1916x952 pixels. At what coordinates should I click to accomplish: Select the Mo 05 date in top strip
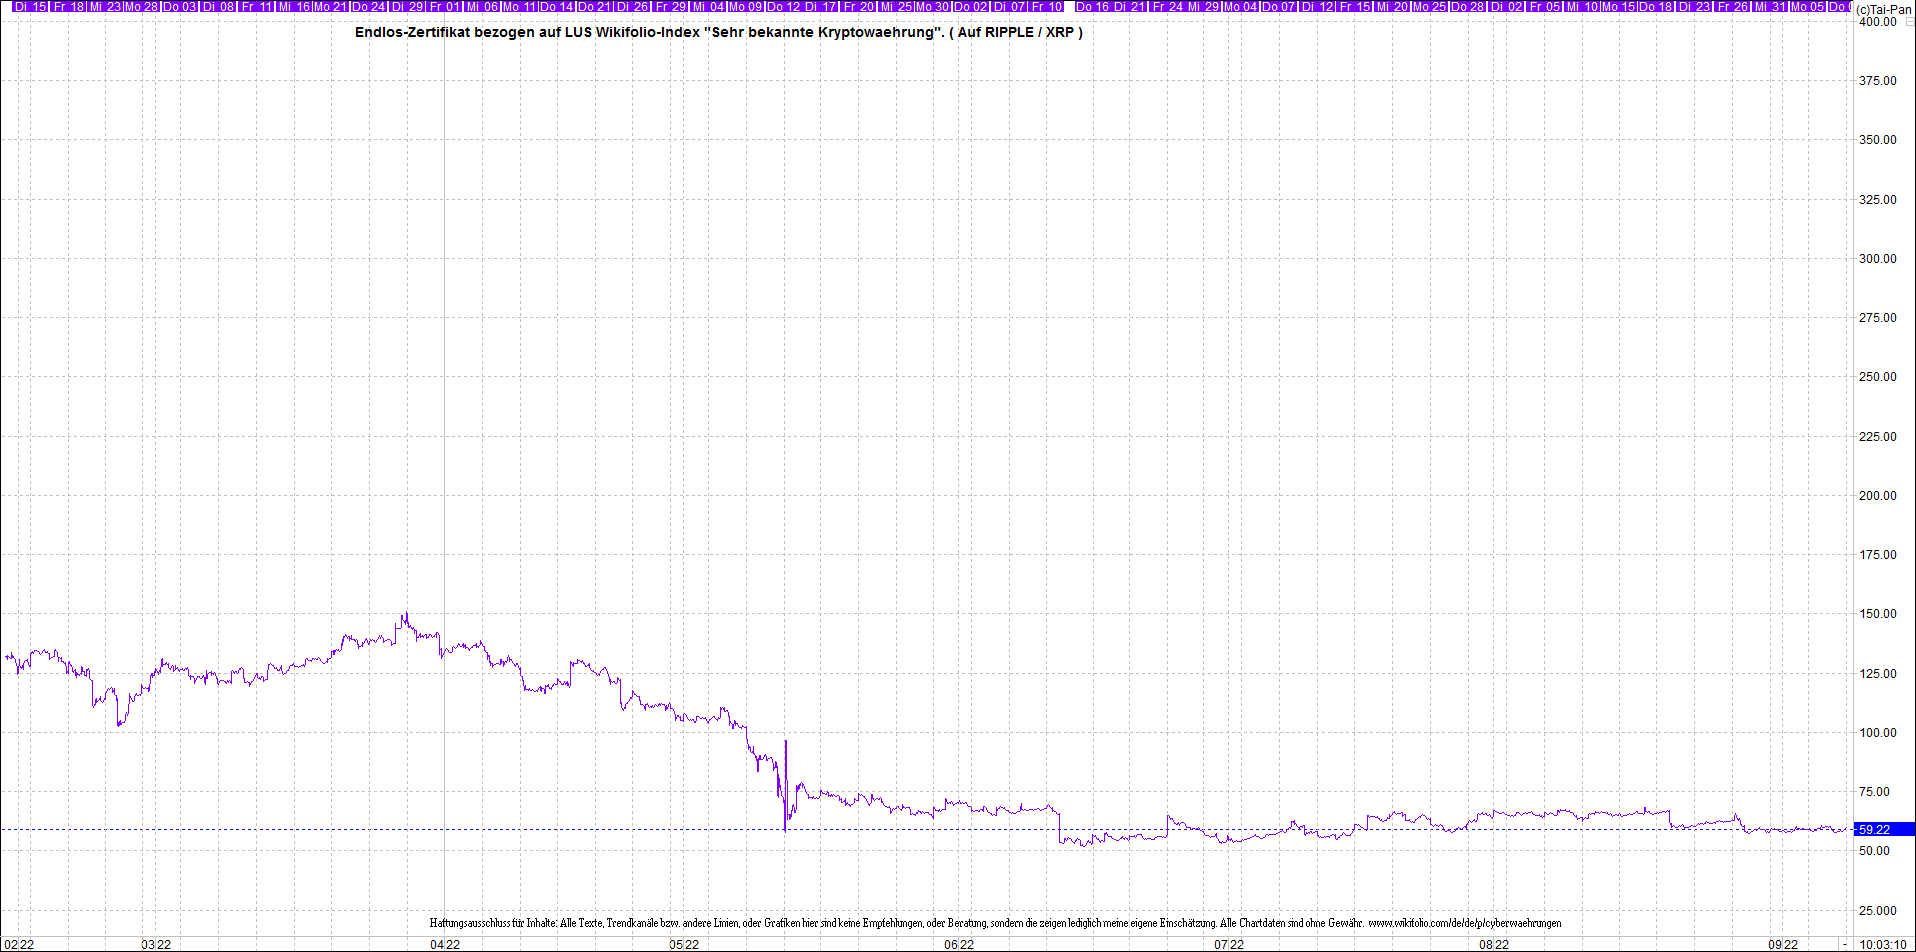point(1808,7)
